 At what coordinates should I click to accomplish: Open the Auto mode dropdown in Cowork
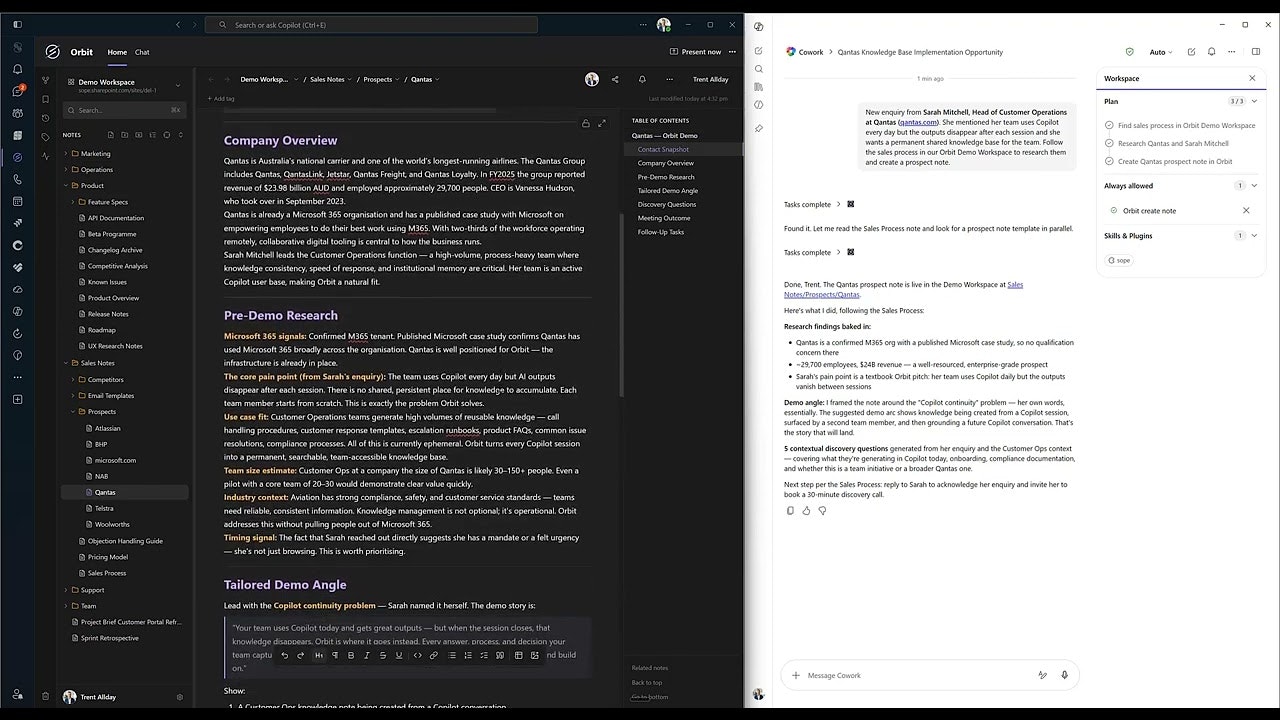1160,52
